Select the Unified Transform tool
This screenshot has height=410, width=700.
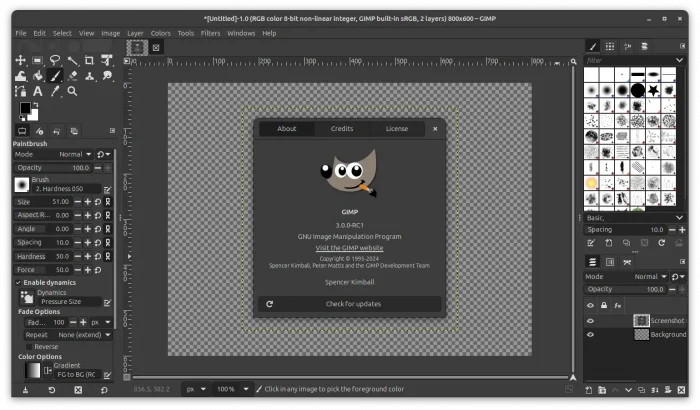pos(107,60)
